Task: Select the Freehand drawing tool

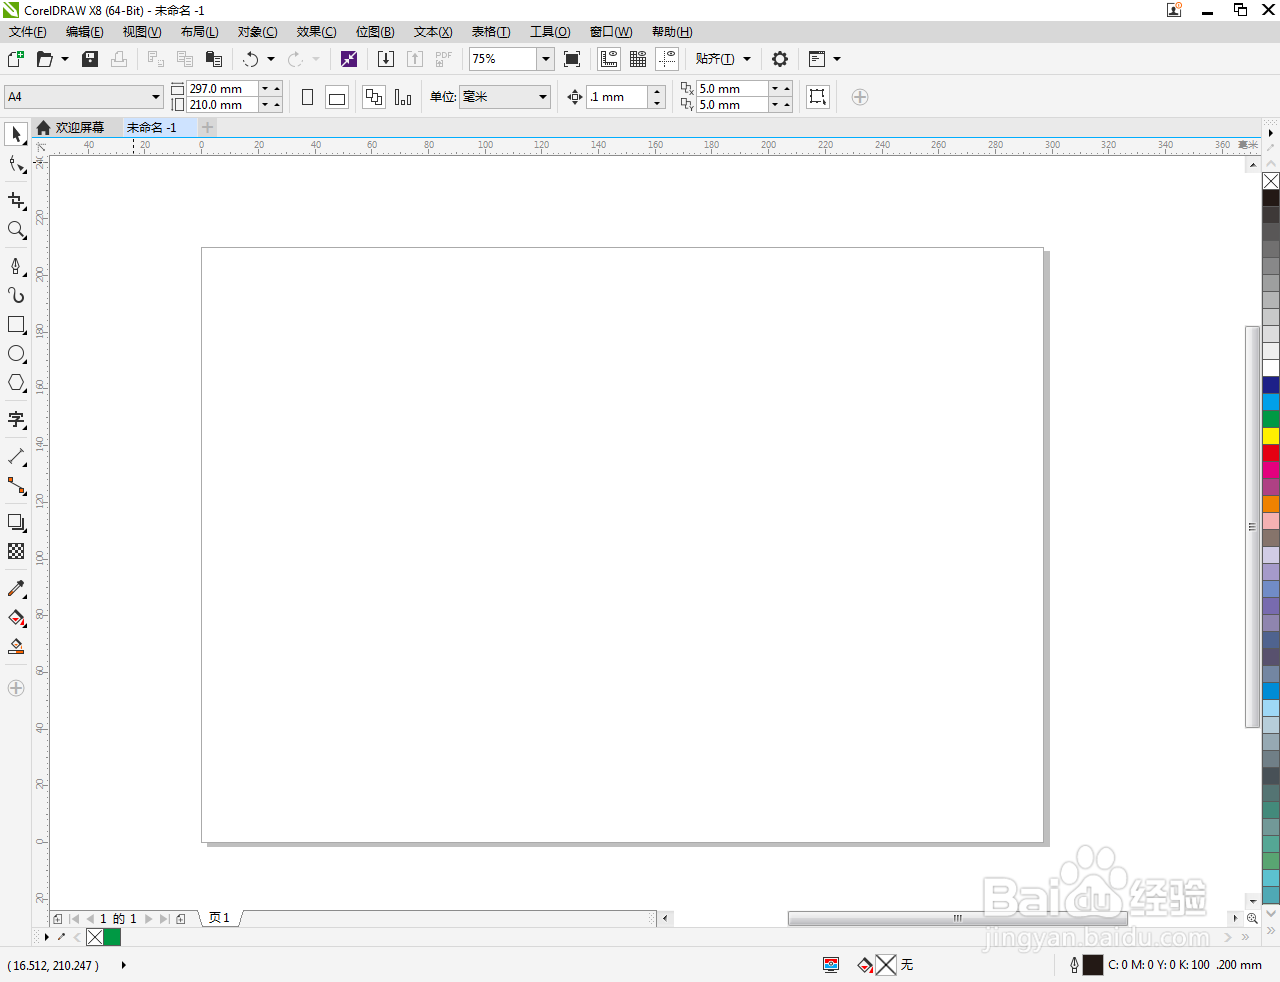Action: point(16,266)
